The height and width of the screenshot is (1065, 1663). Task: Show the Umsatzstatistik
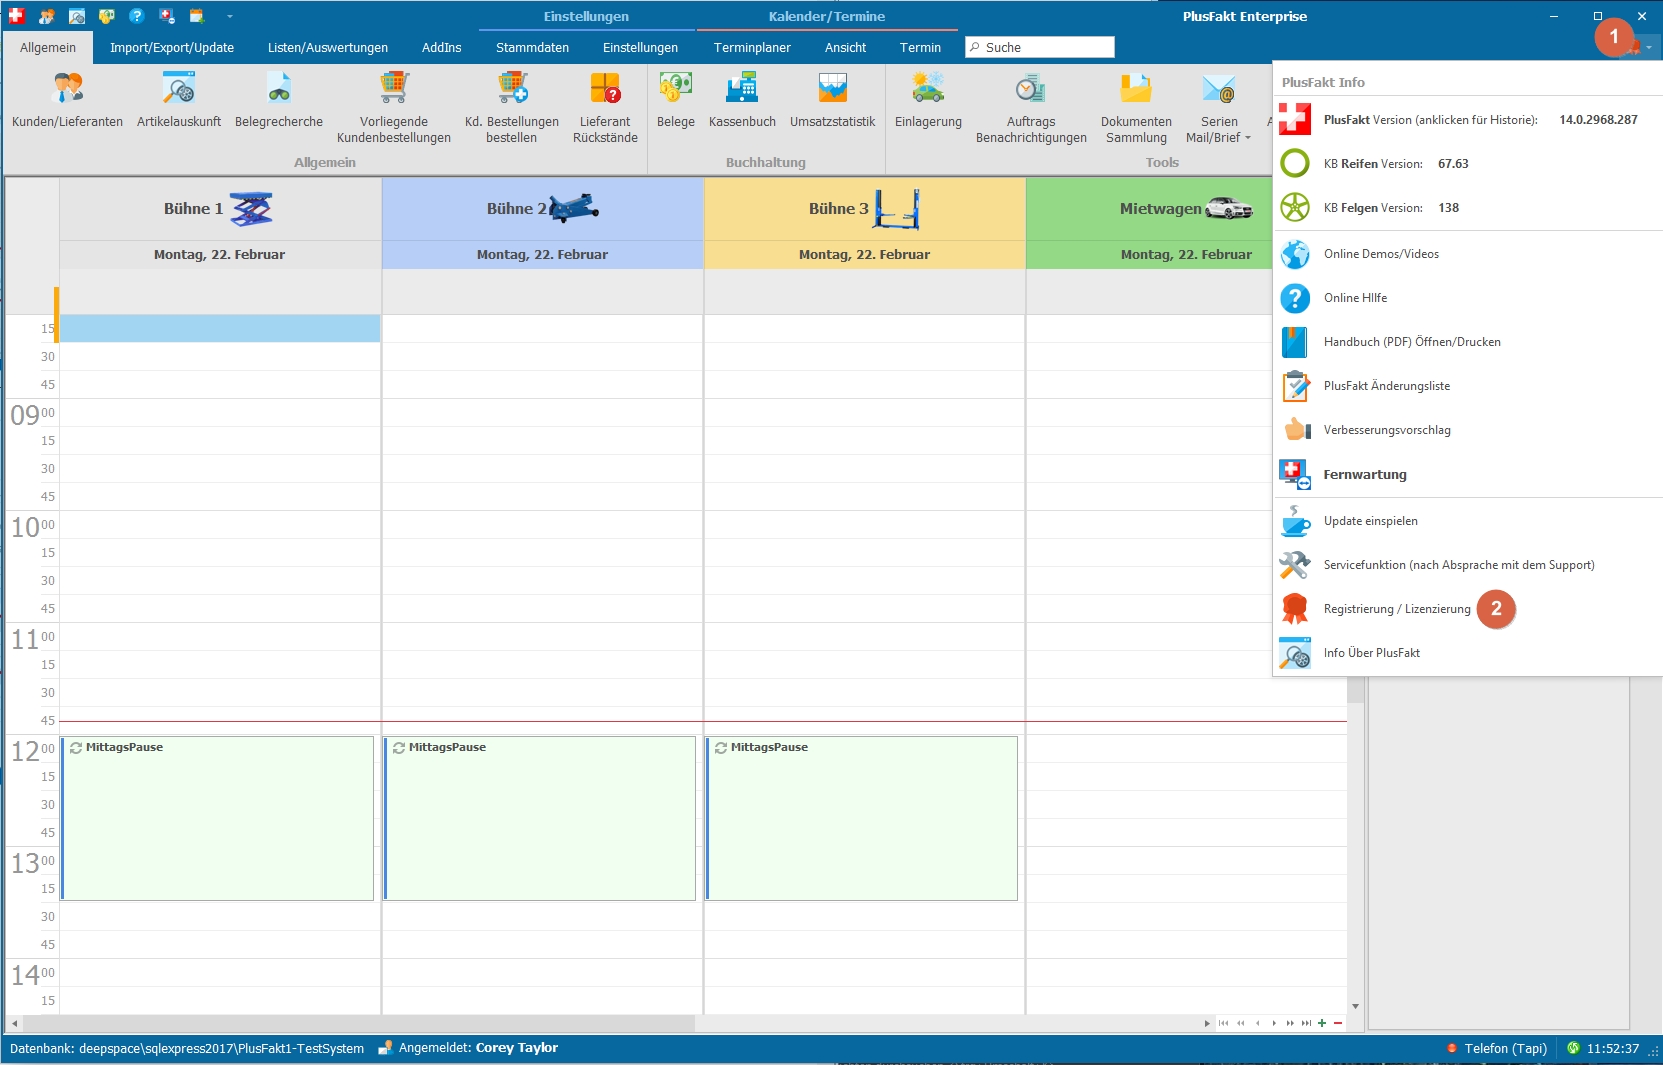(x=832, y=101)
